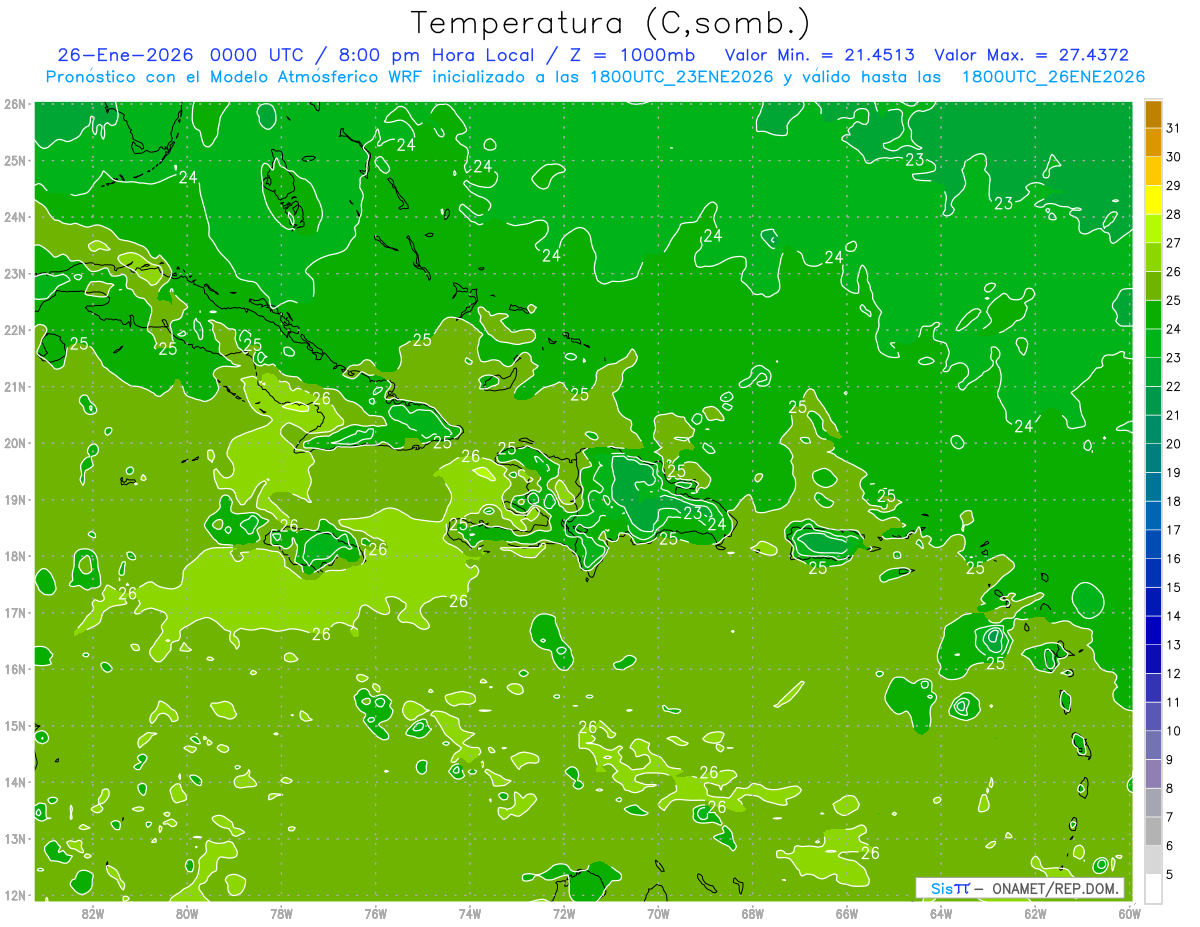Viewport: 1200px width, 927px height.
Task: Click the 60W longitude axis label
Action: pyautogui.click(x=1130, y=913)
